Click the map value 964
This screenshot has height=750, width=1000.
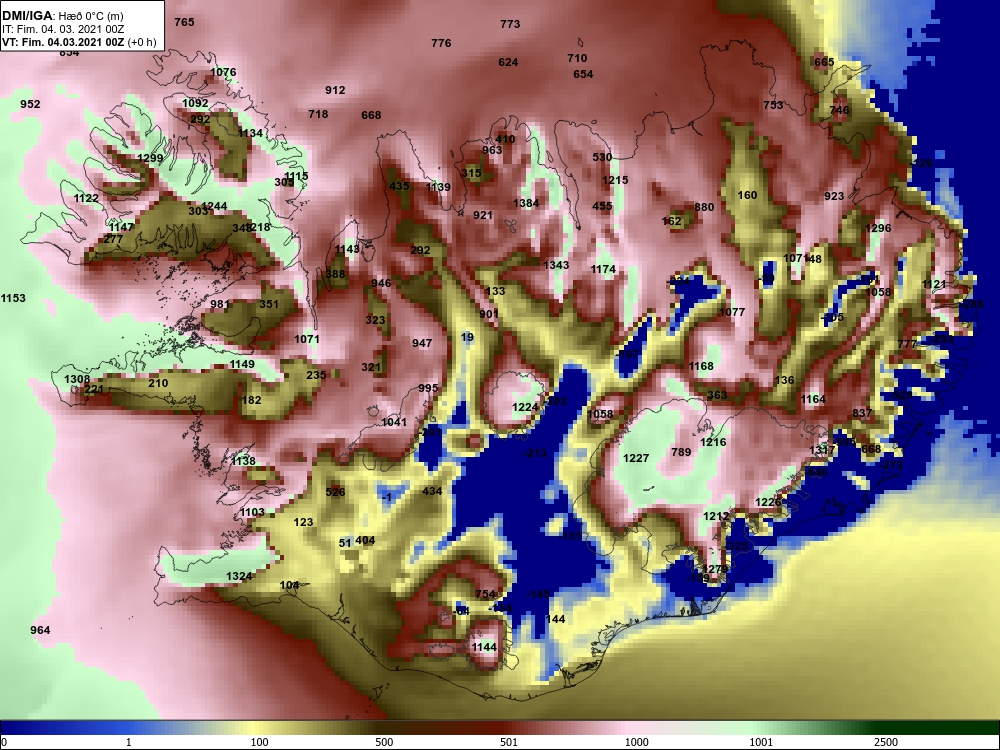coord(40,629)
